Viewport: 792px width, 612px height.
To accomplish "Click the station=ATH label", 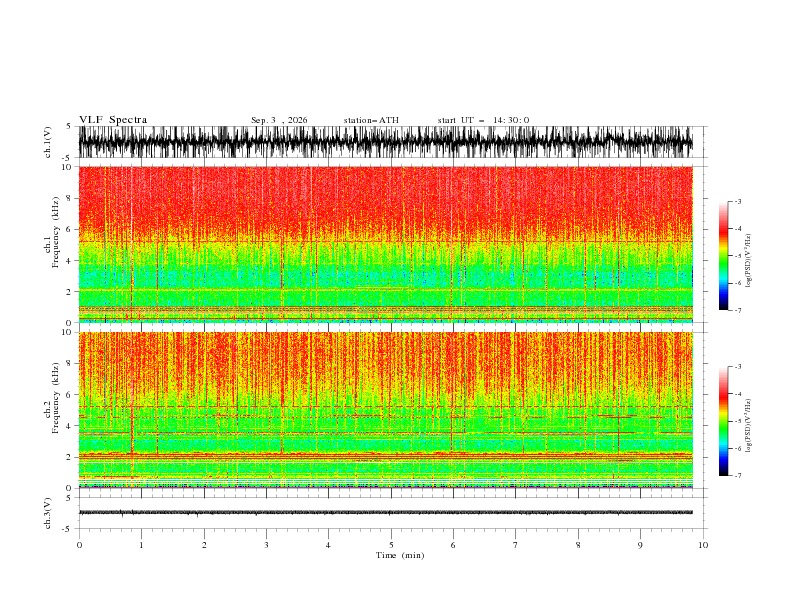I will [x=371, y=120].
